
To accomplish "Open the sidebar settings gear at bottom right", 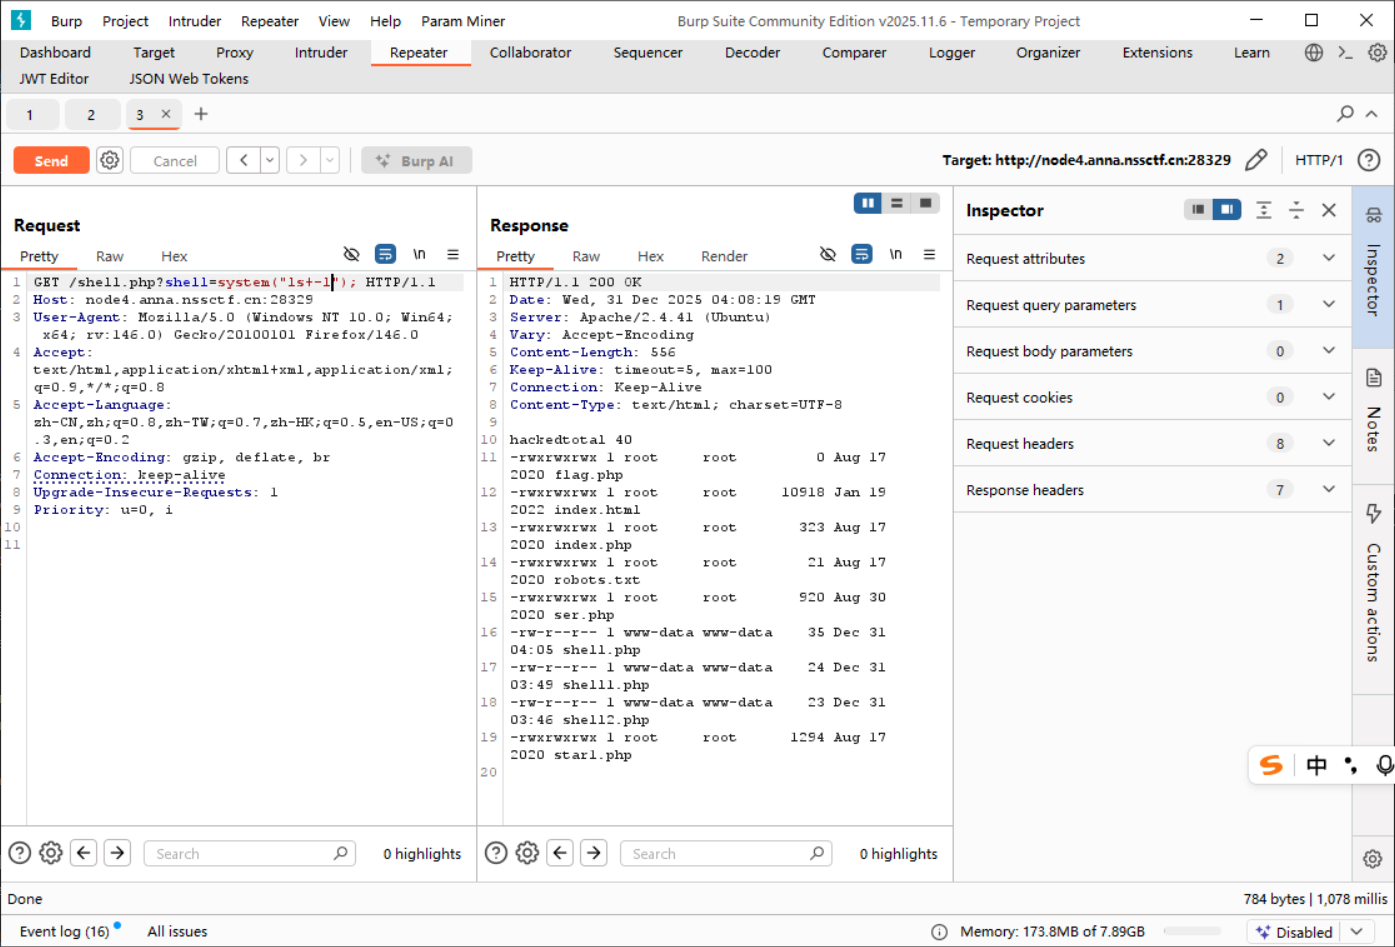I will point(1373,859).
